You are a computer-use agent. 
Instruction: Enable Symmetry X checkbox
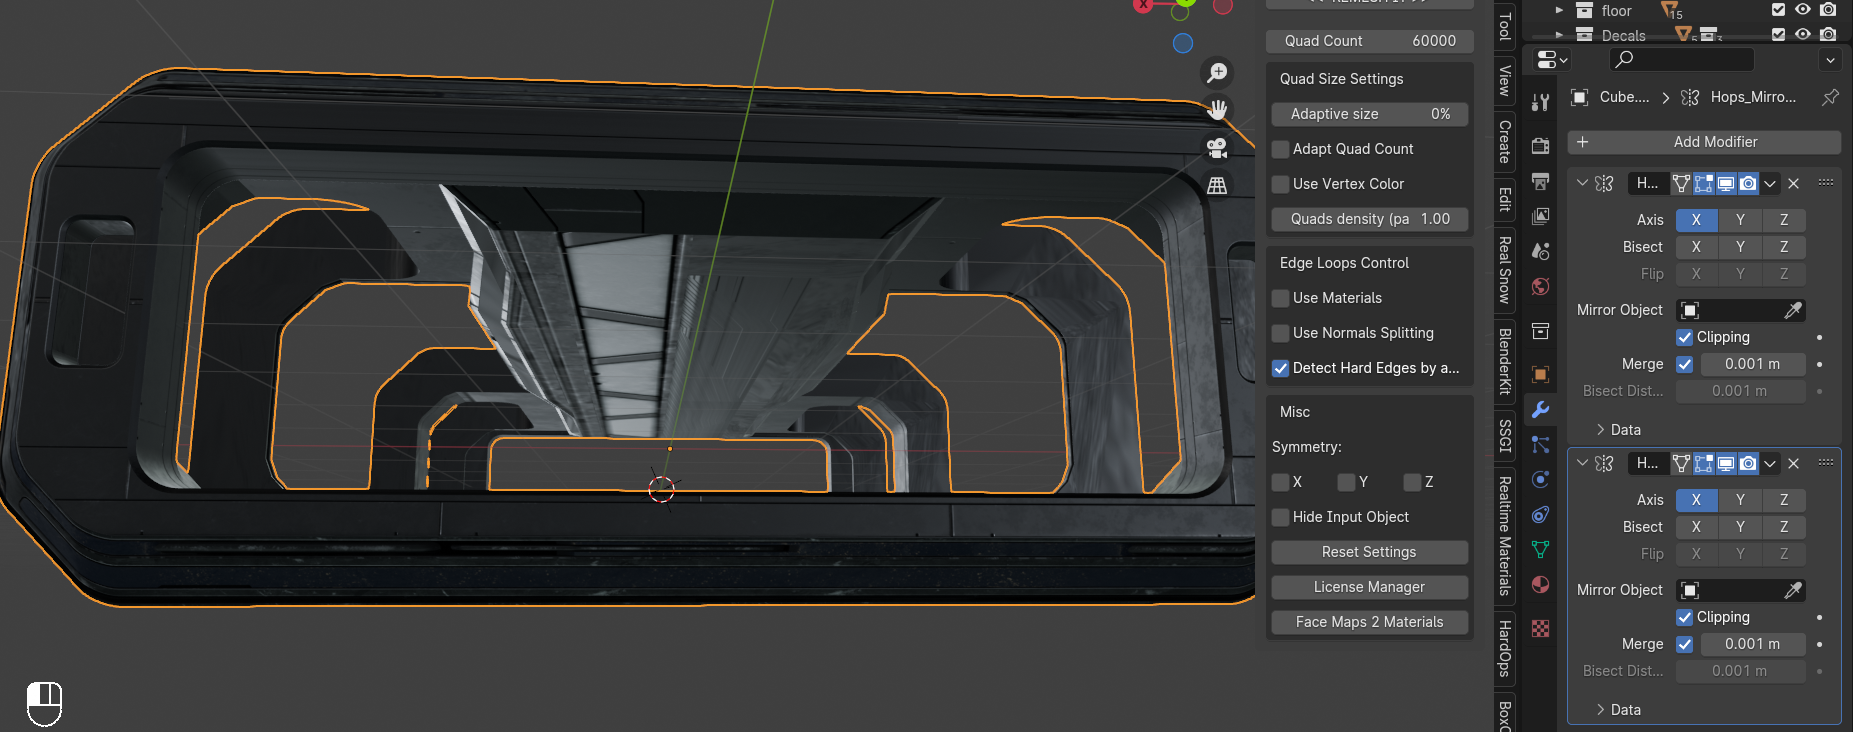(1280, 482)
